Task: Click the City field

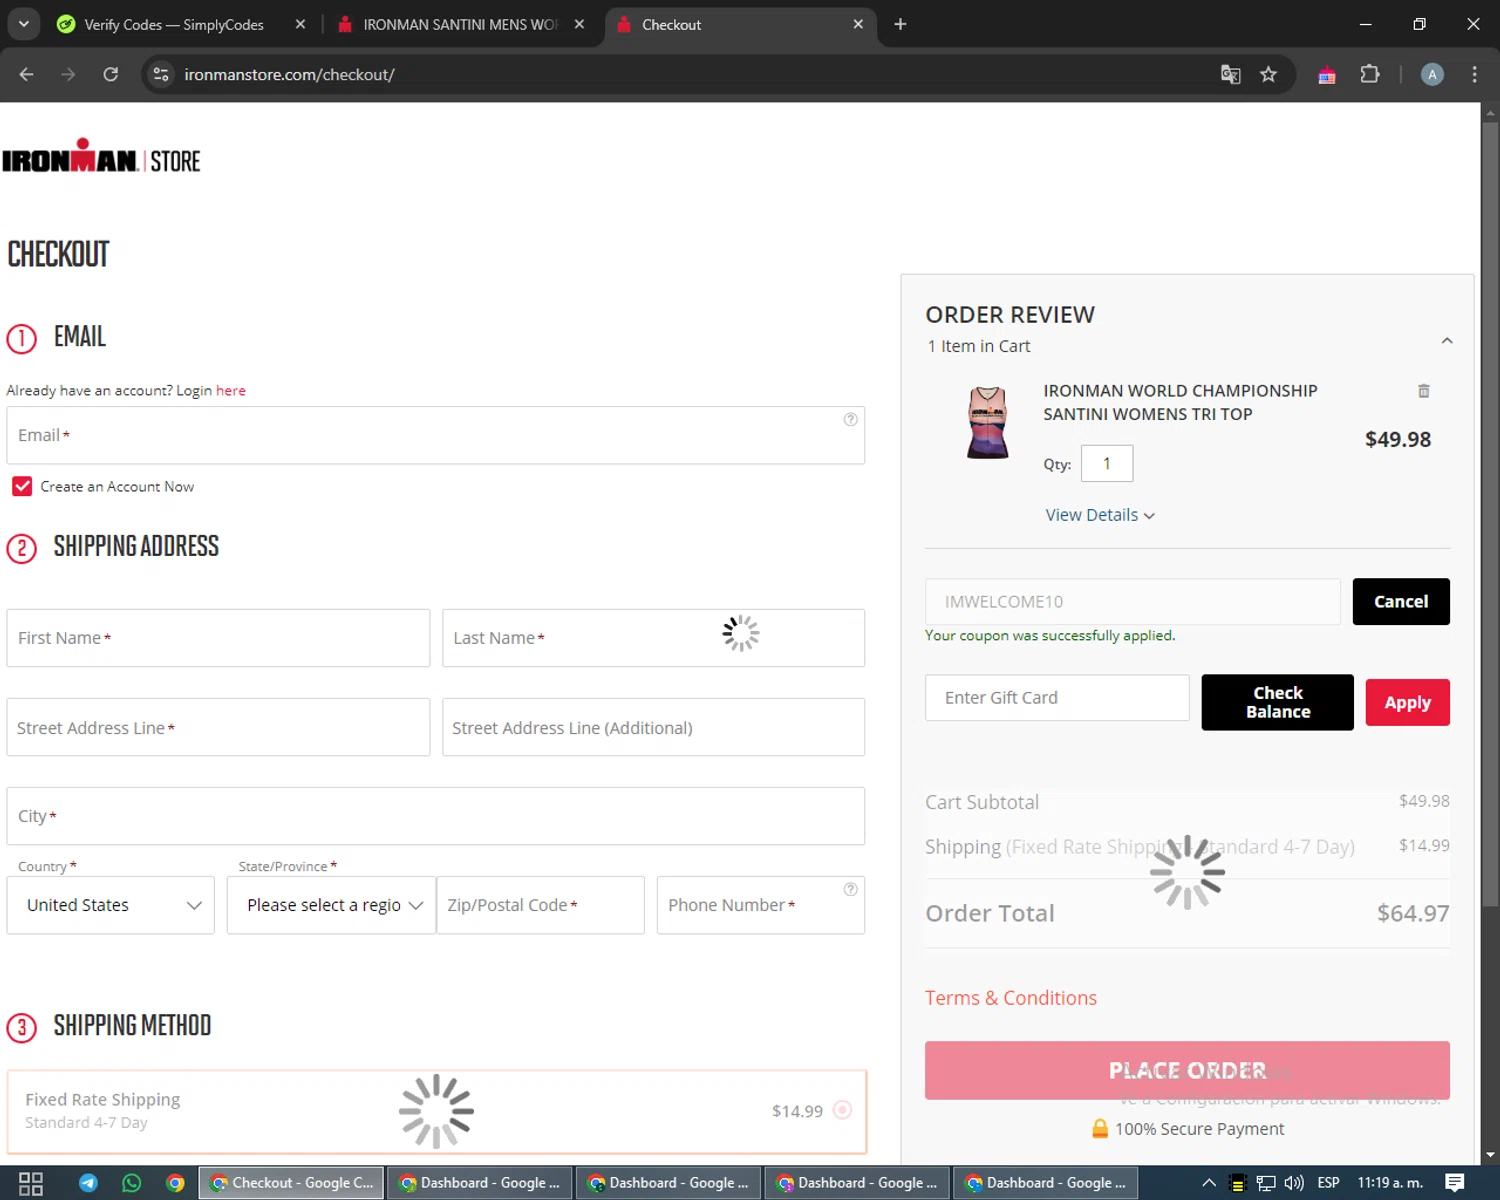Action: (435, 816)
